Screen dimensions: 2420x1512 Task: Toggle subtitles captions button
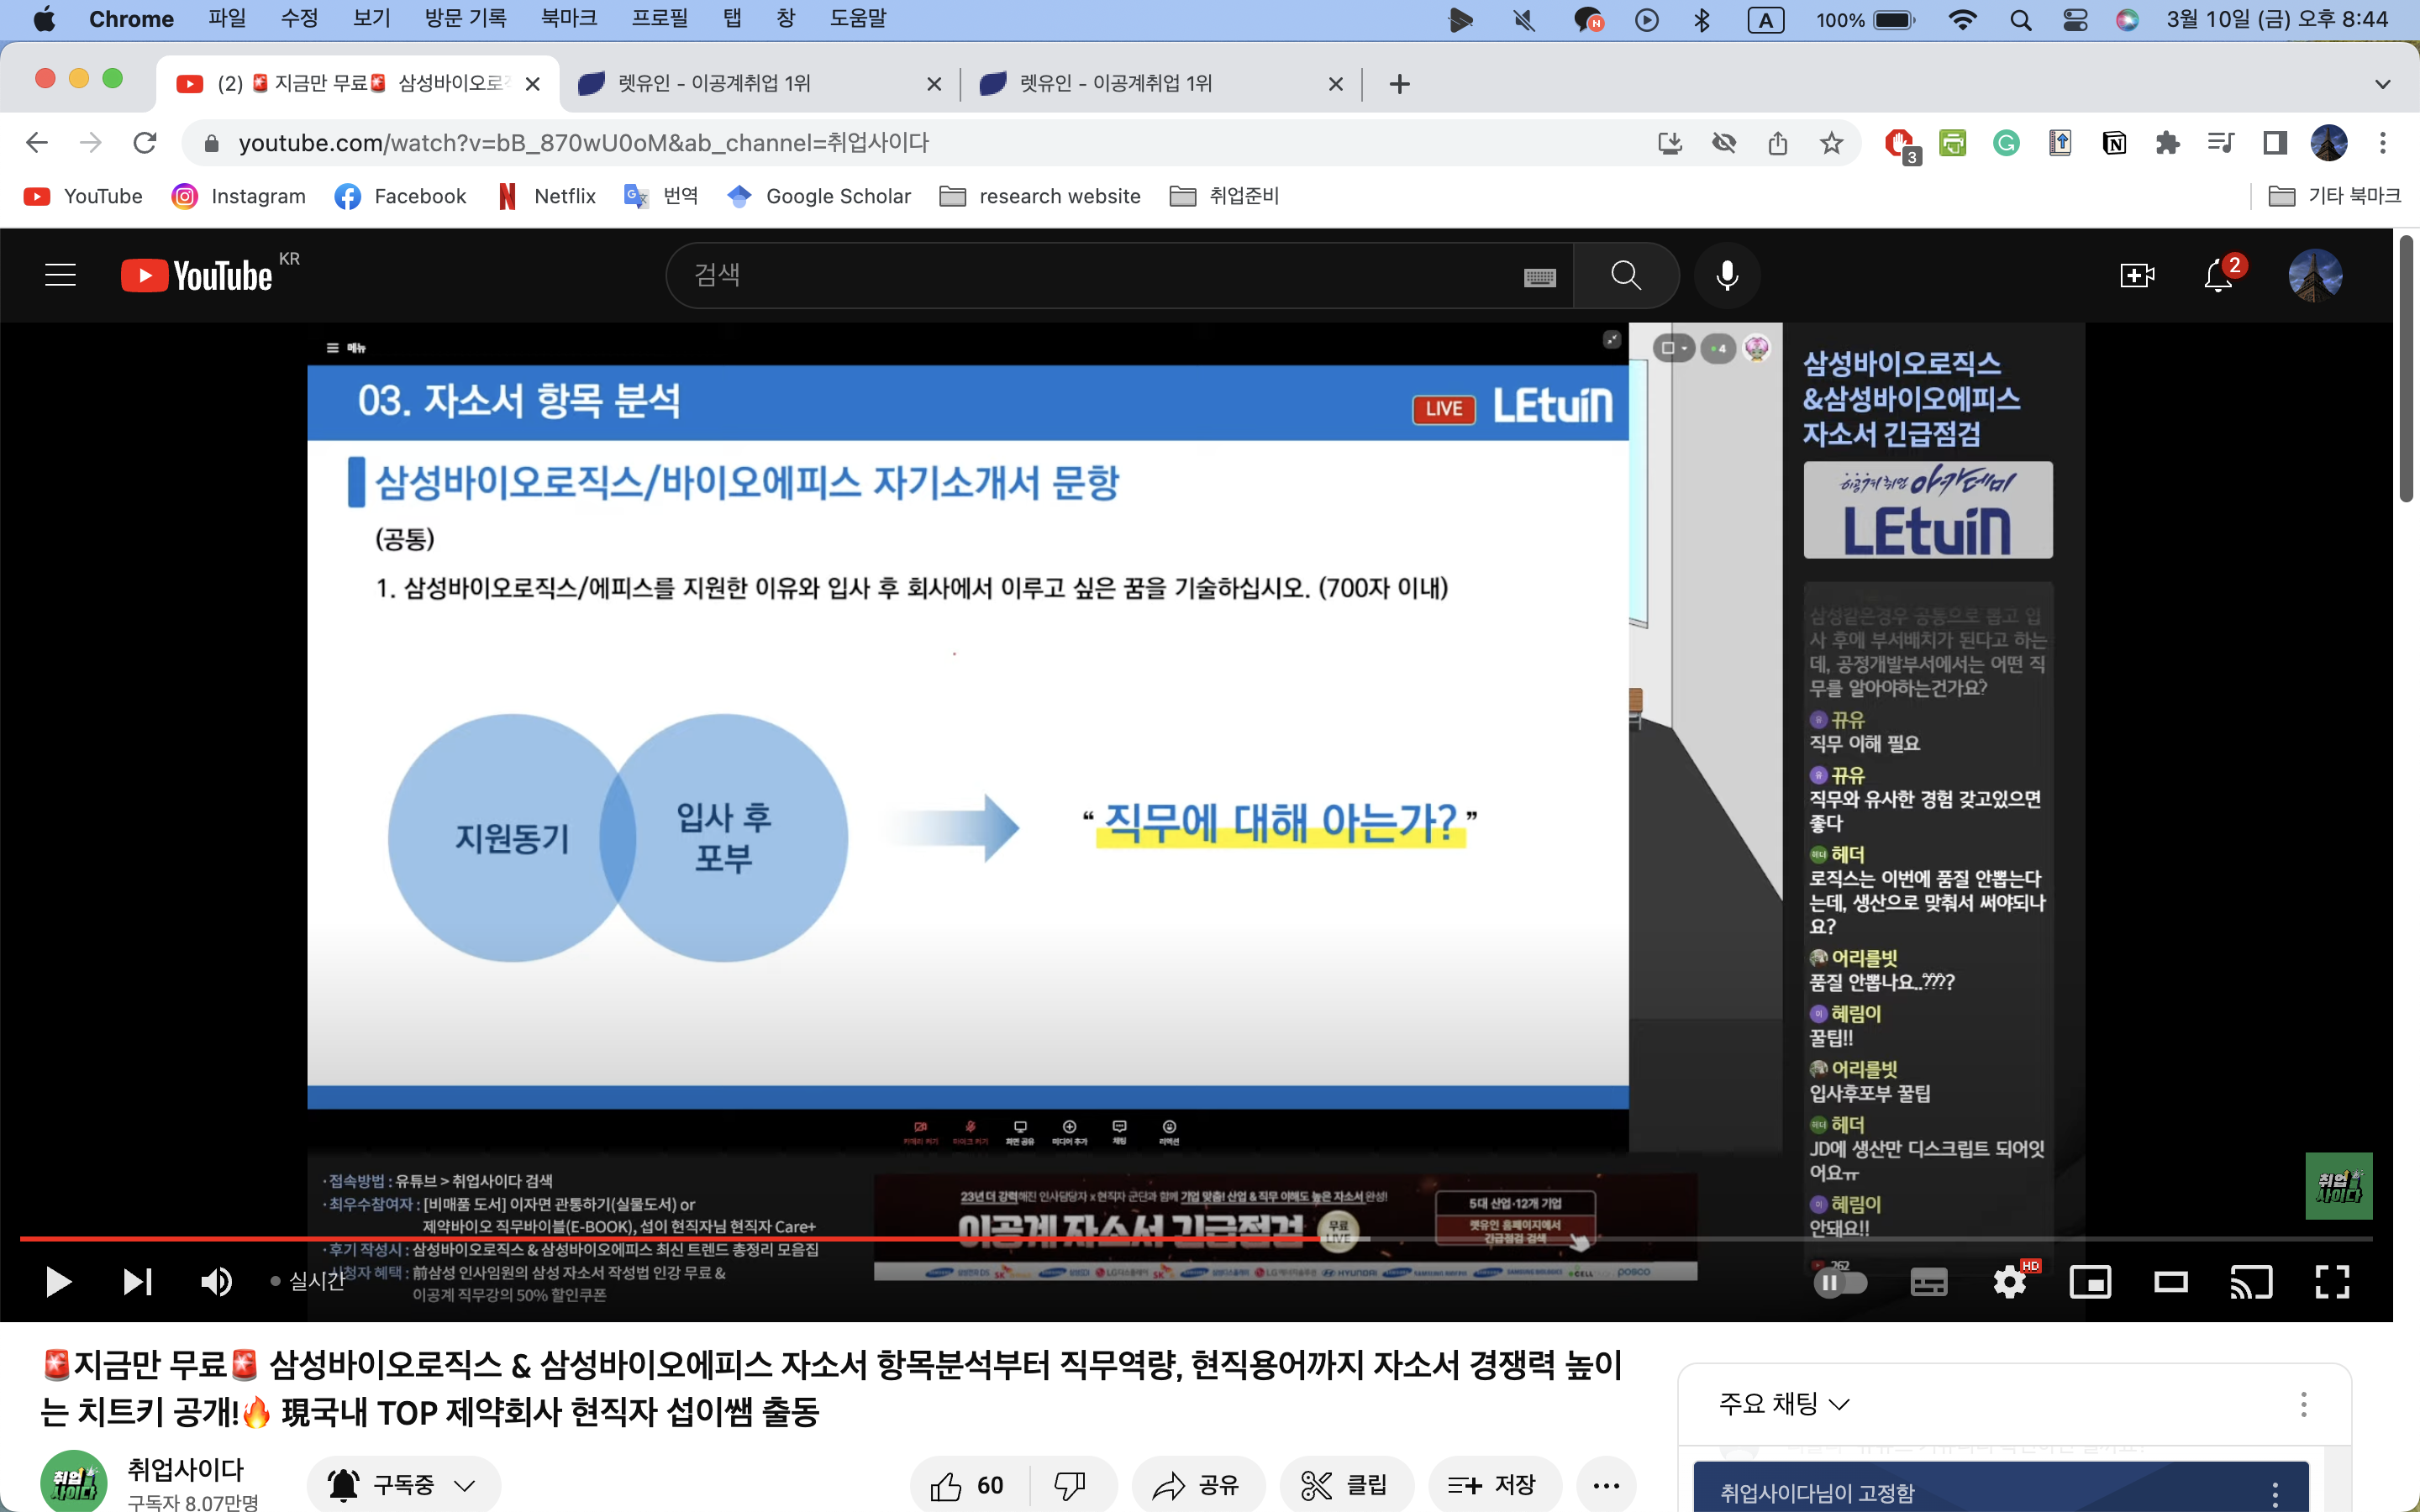click(1928, 1282)
